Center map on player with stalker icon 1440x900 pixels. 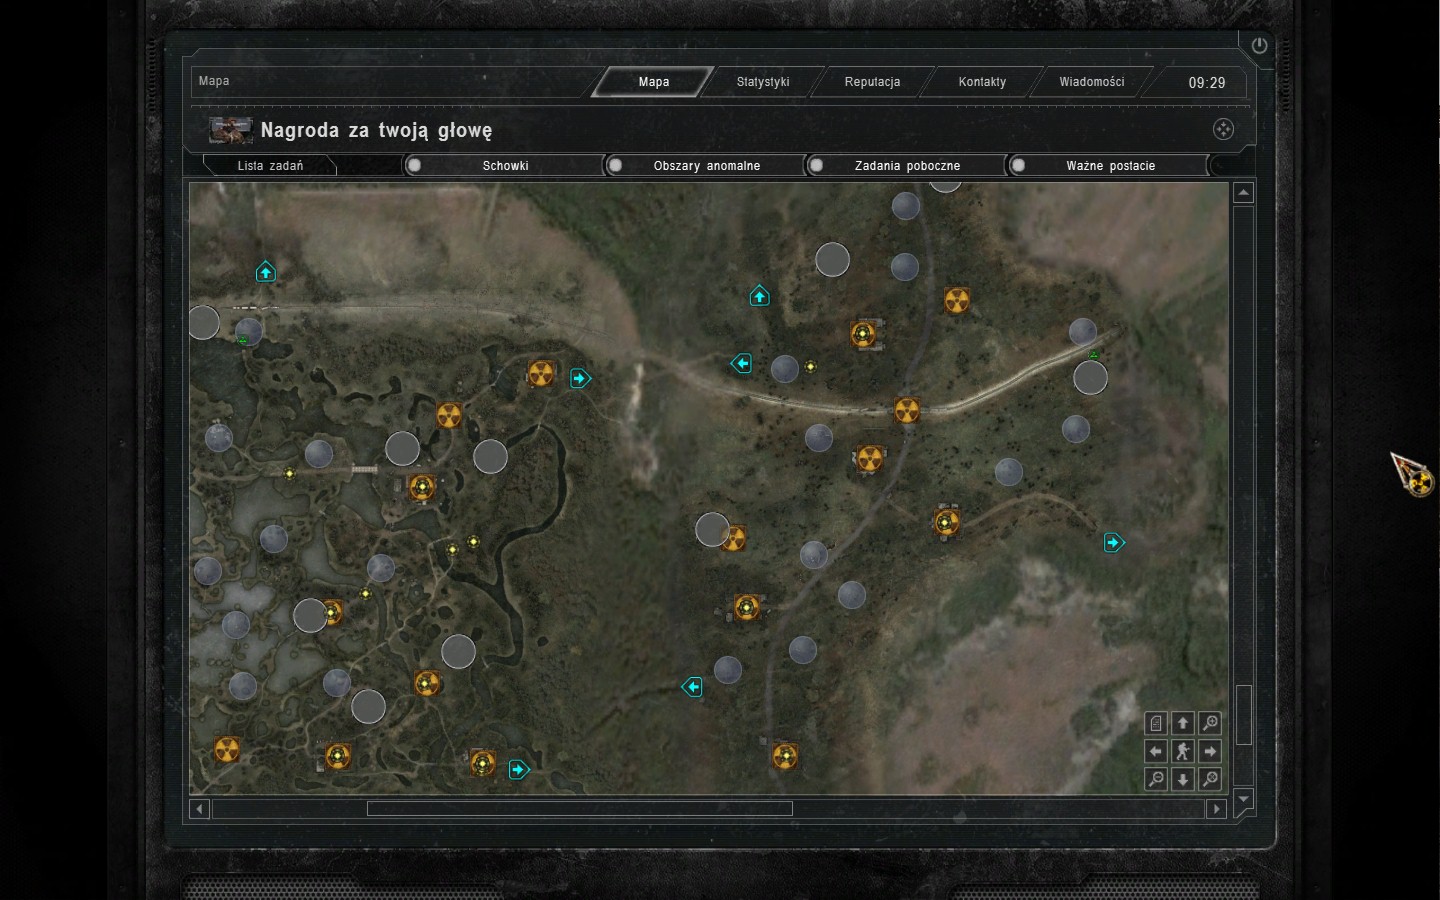click(1183, 751)
